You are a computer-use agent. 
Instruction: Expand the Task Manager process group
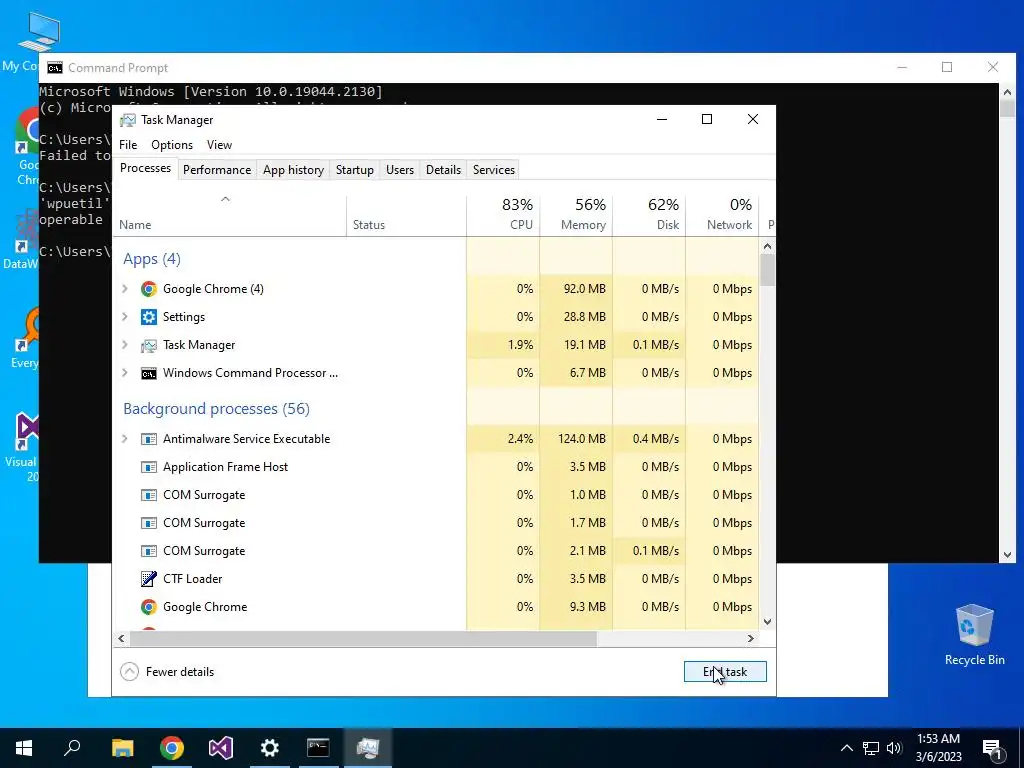[125, 345]
